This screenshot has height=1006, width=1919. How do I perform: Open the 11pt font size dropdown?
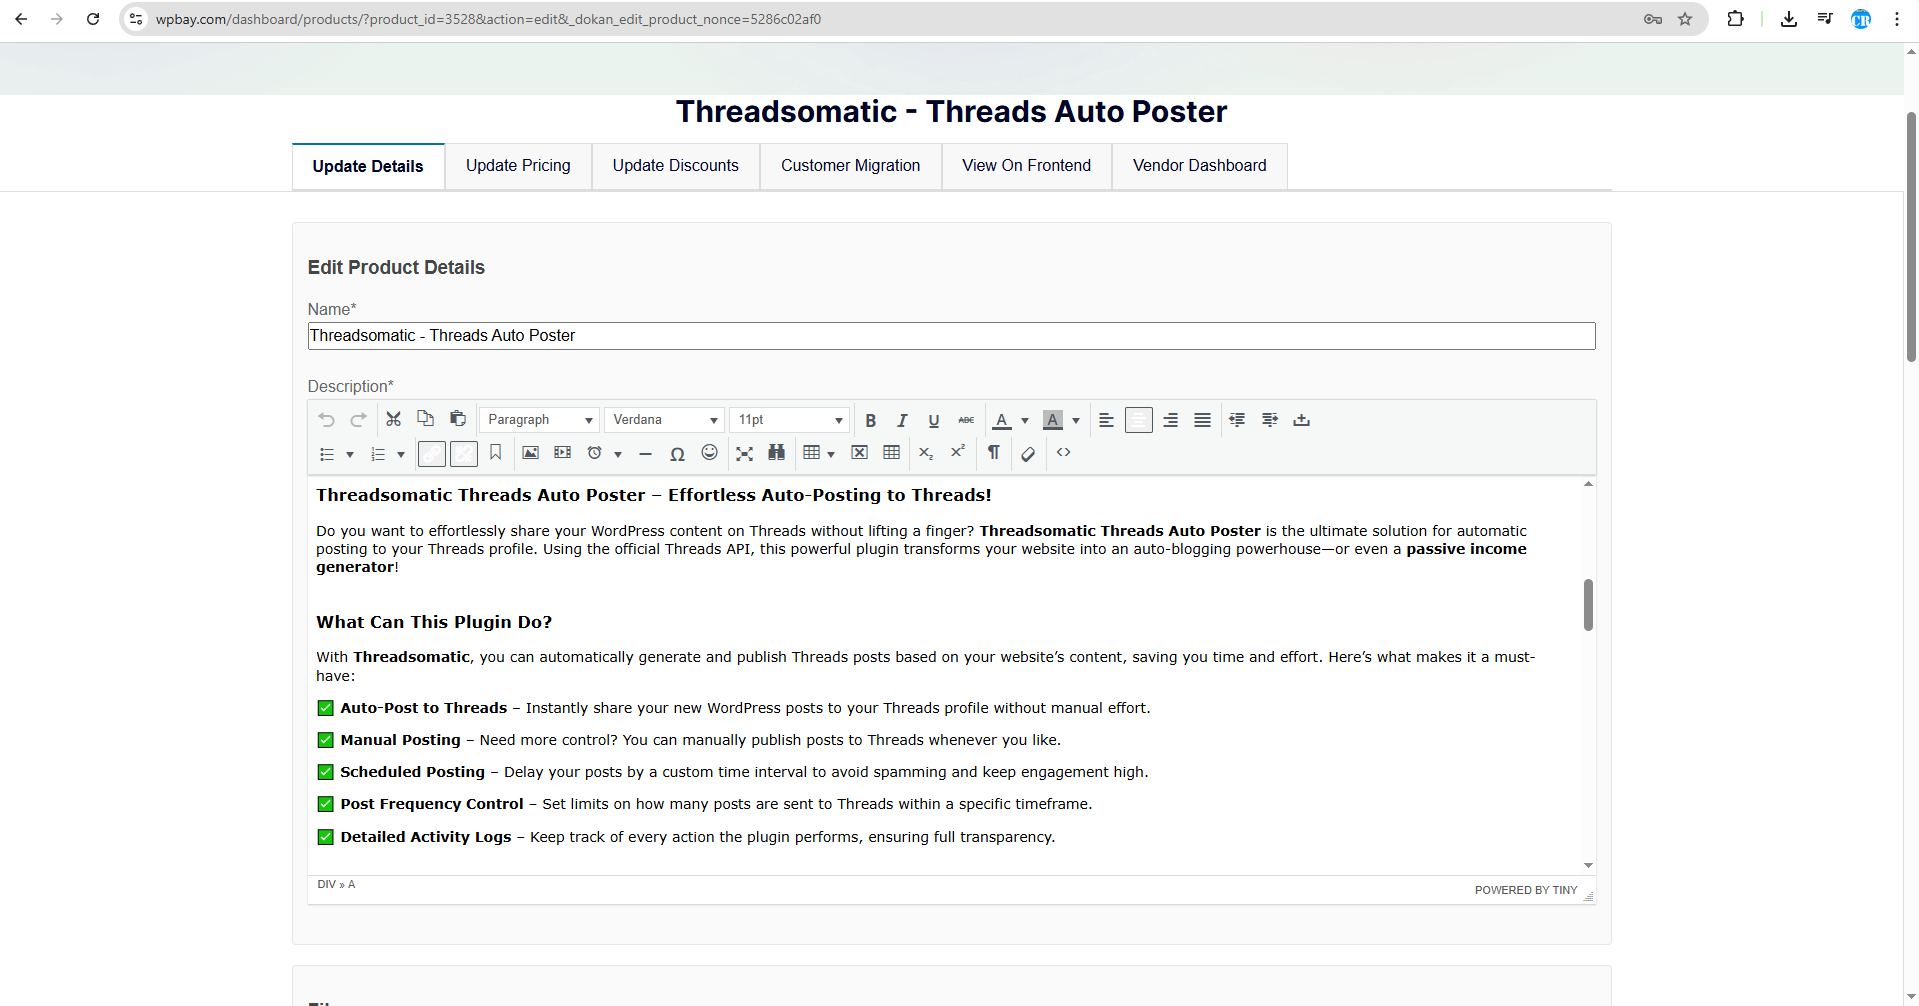(789, 420)
